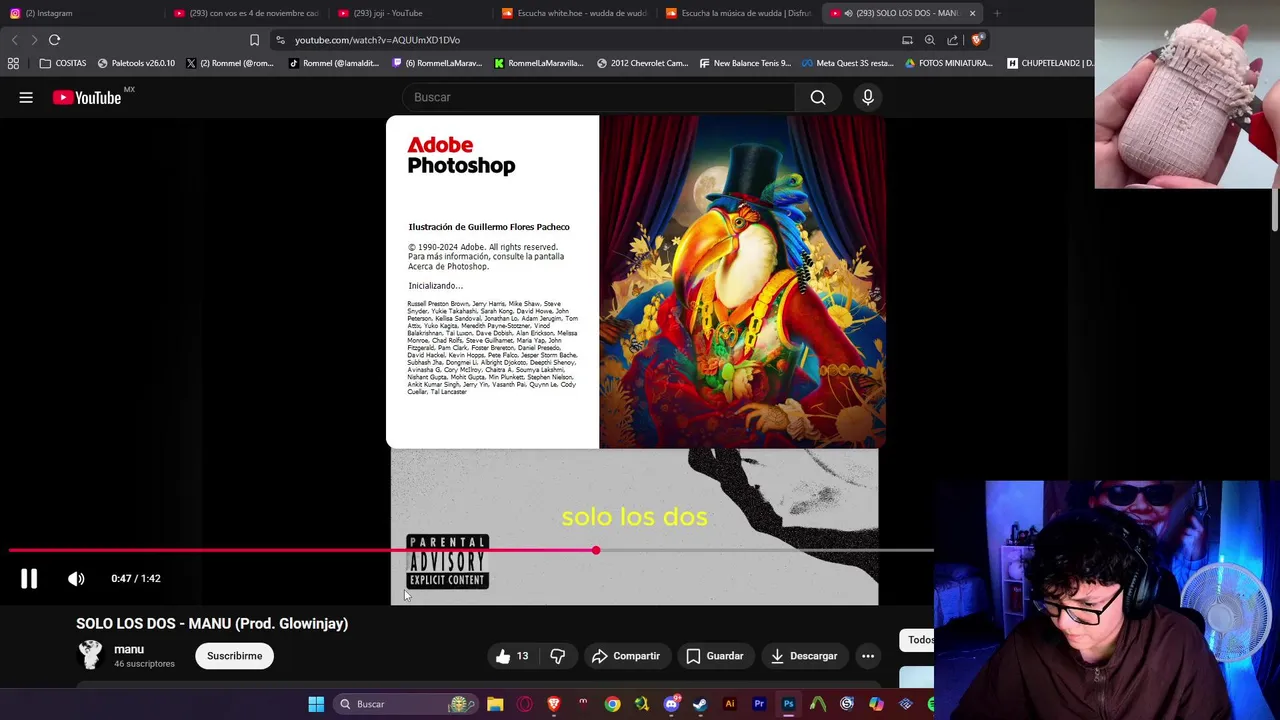
Task: Switch to the 'joji - YouTube' tab
Action: click(410, 13)
